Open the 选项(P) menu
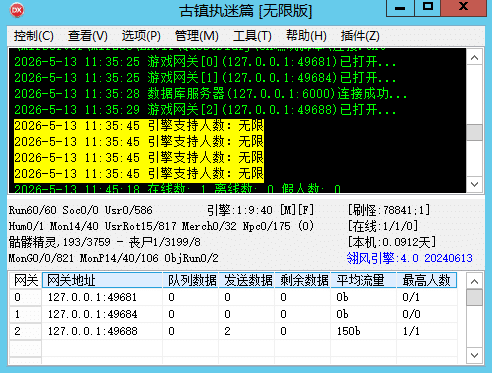The height and width of the screenshot is (373, 492). (141, 36)
